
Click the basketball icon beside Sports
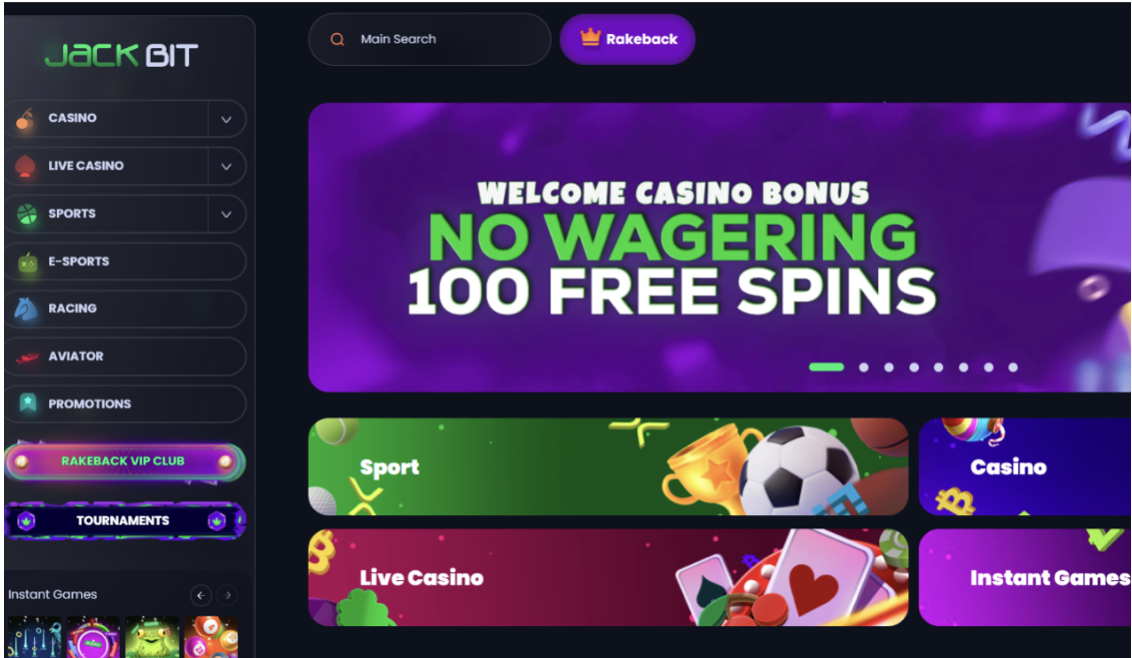[x=27, y=214]
